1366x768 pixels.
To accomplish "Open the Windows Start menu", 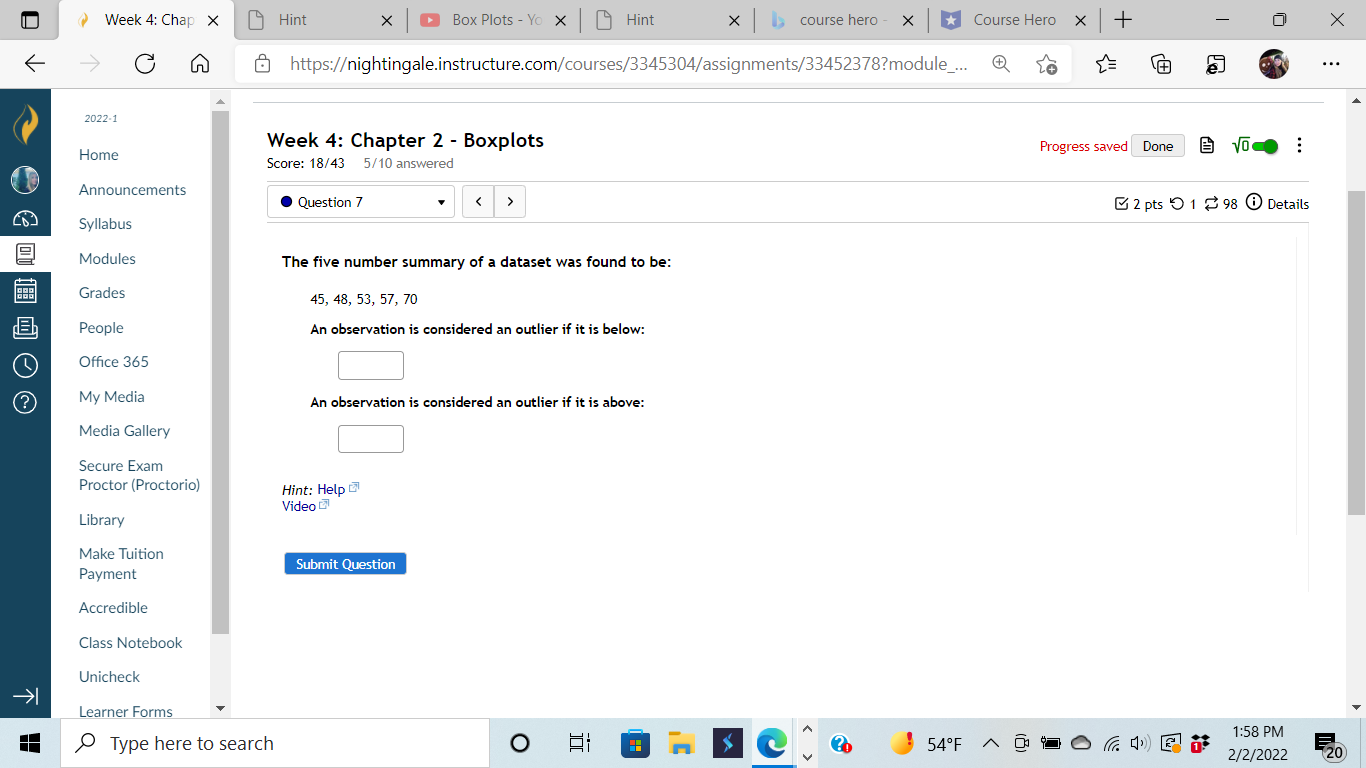I will 30,743.
